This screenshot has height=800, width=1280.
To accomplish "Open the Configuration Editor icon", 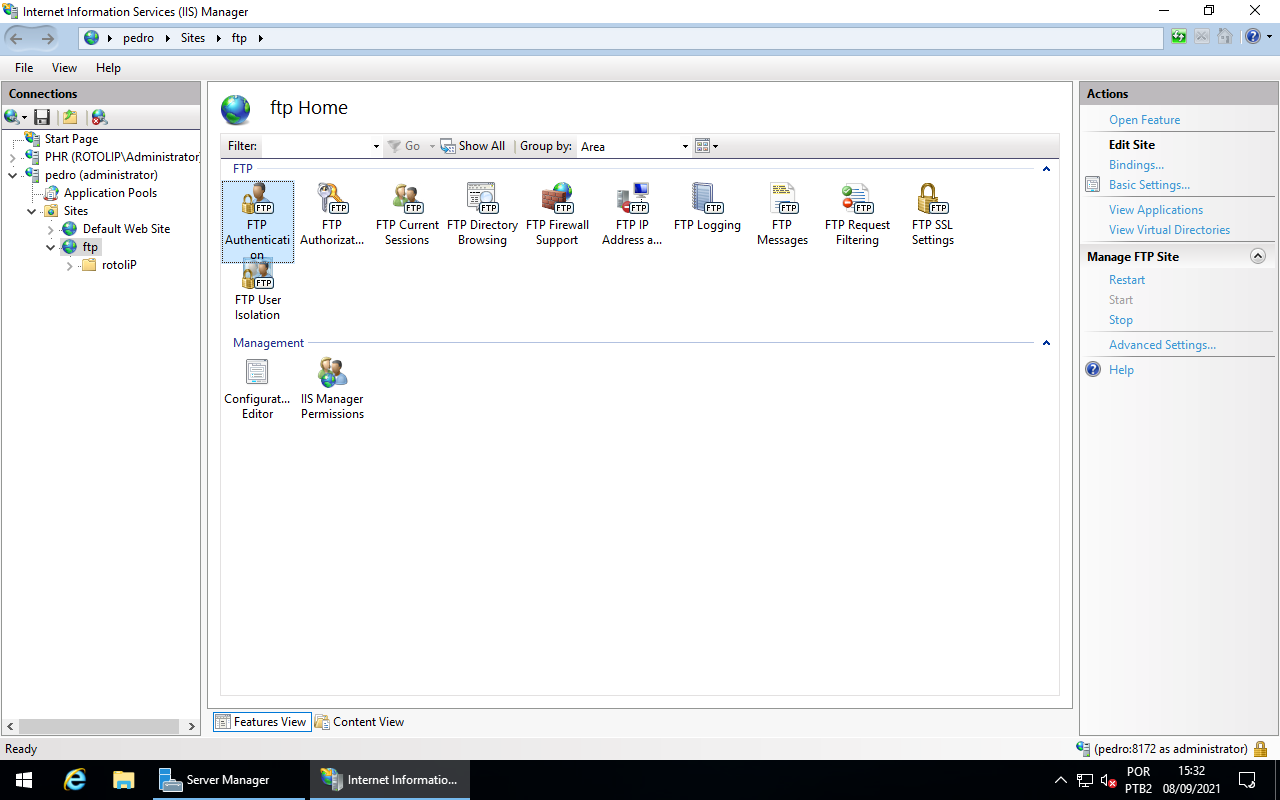I will [257, 389].
